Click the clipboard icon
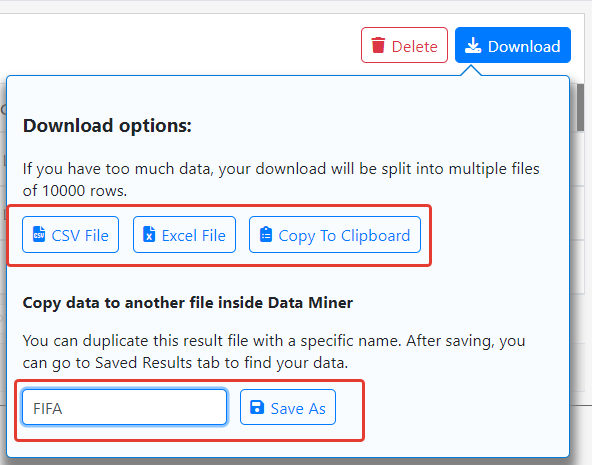Image resolution: width=592 pixels, height=465 pixels. click(266, 234)
